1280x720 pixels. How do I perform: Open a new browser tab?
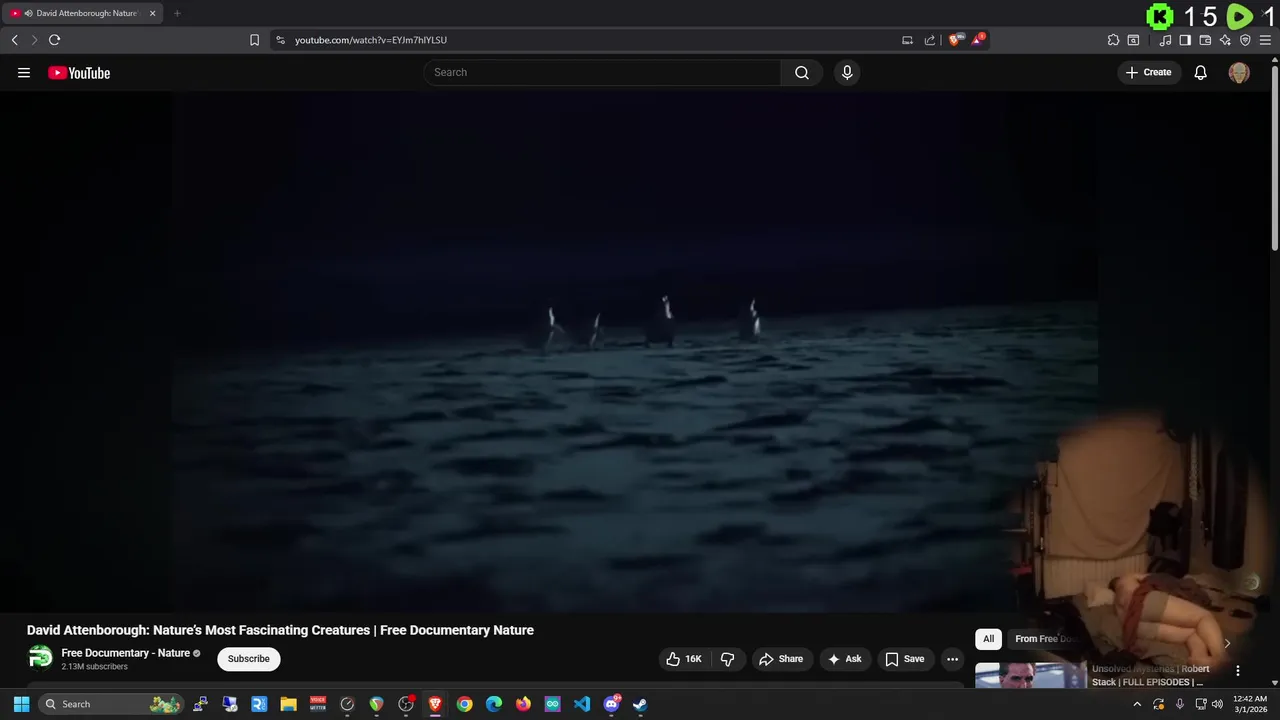pyautogui.click(x=177, y=13)
